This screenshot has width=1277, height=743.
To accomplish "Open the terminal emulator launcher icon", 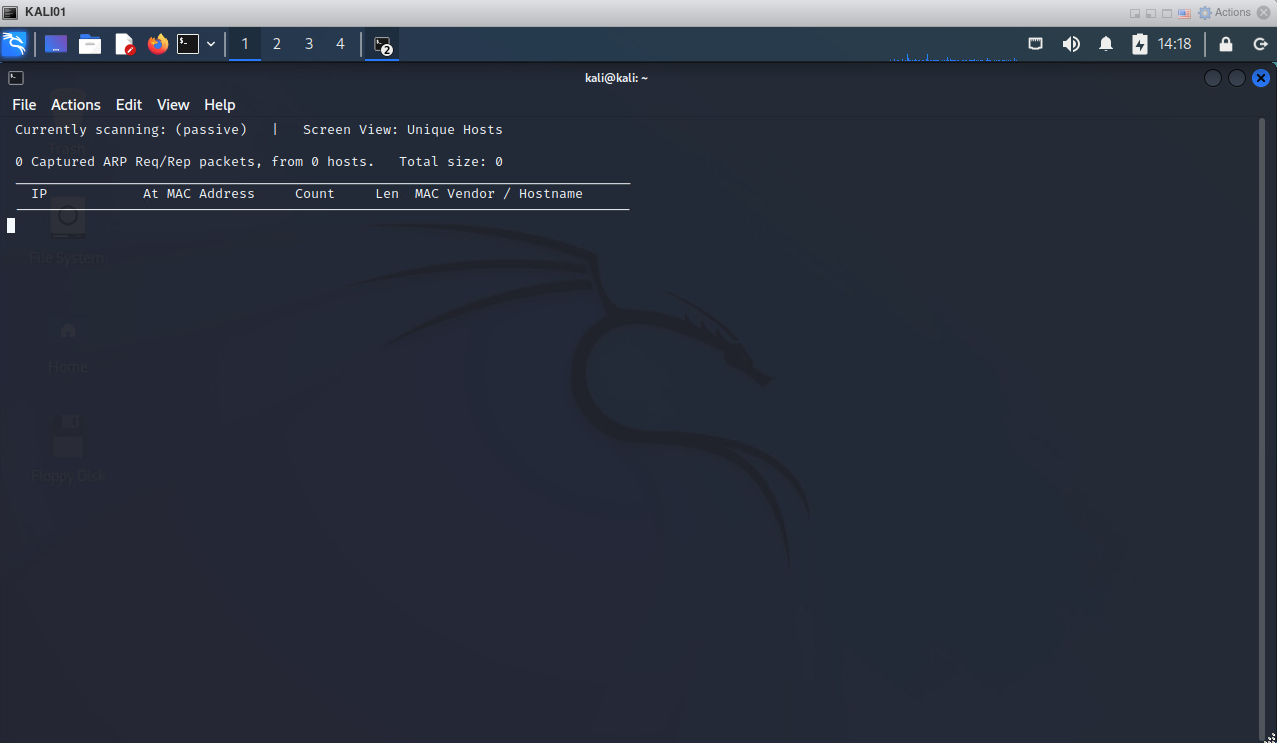I will coord(188,44).
